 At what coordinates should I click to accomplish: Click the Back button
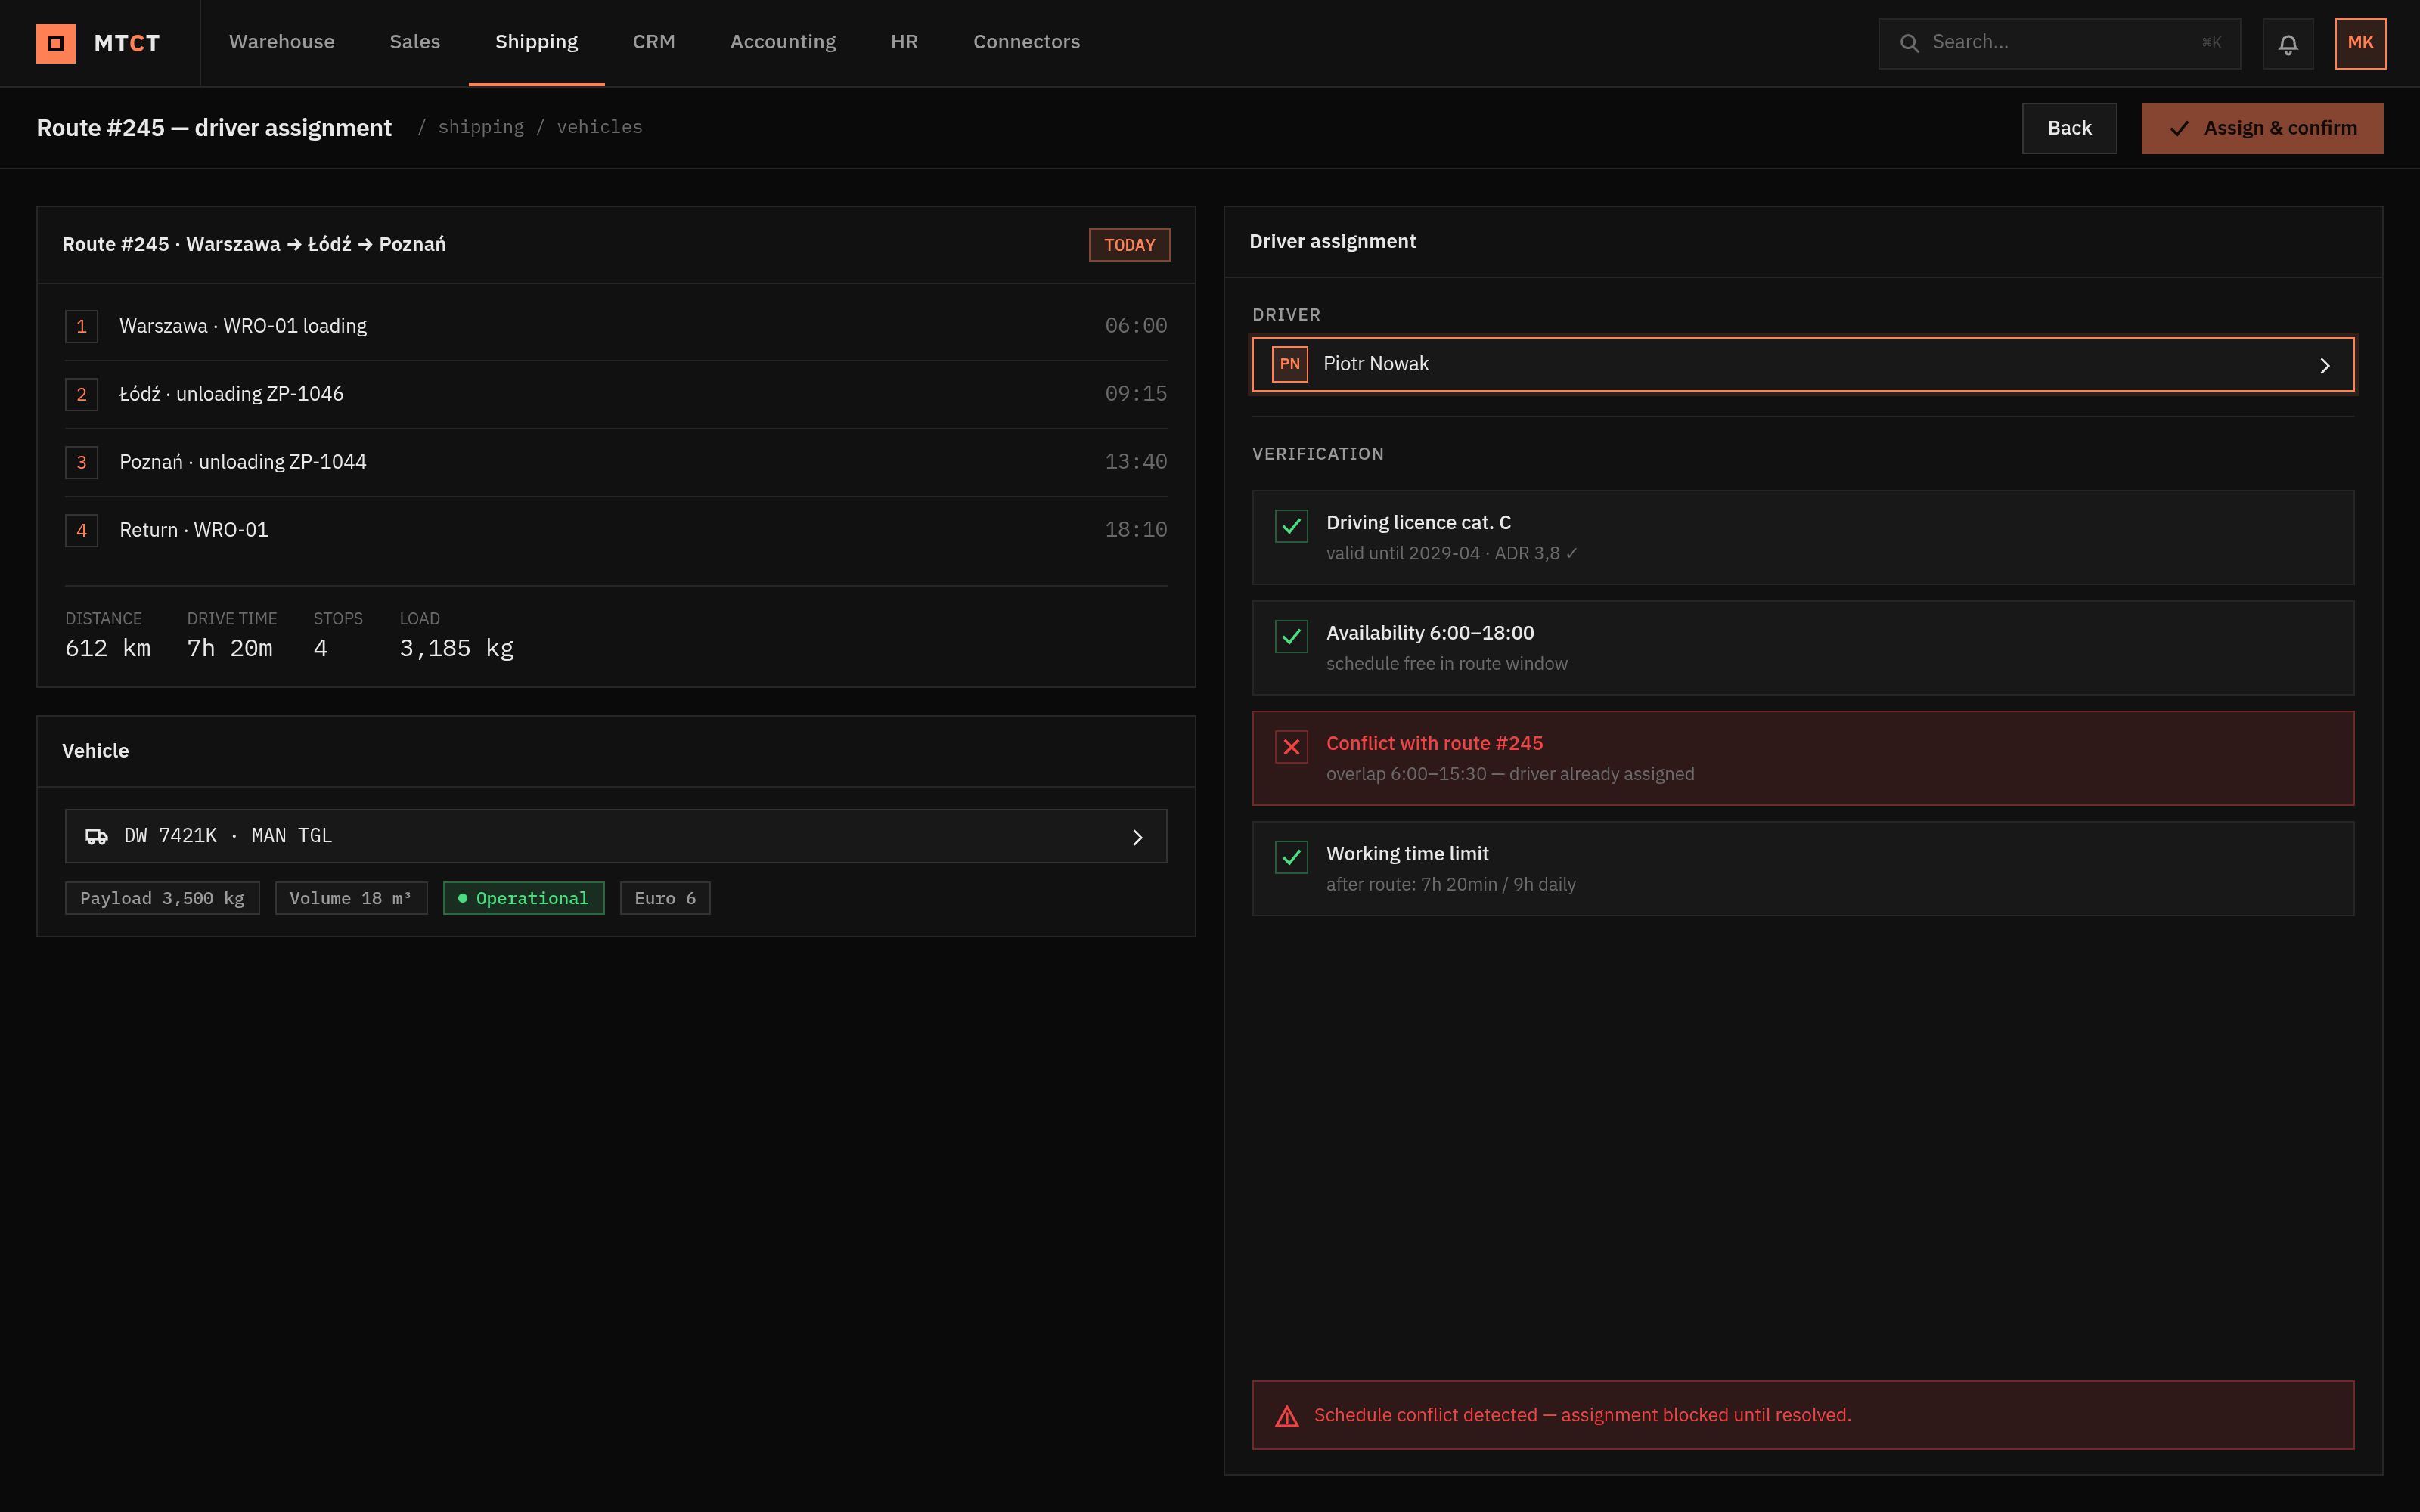tap(2069, 128)
